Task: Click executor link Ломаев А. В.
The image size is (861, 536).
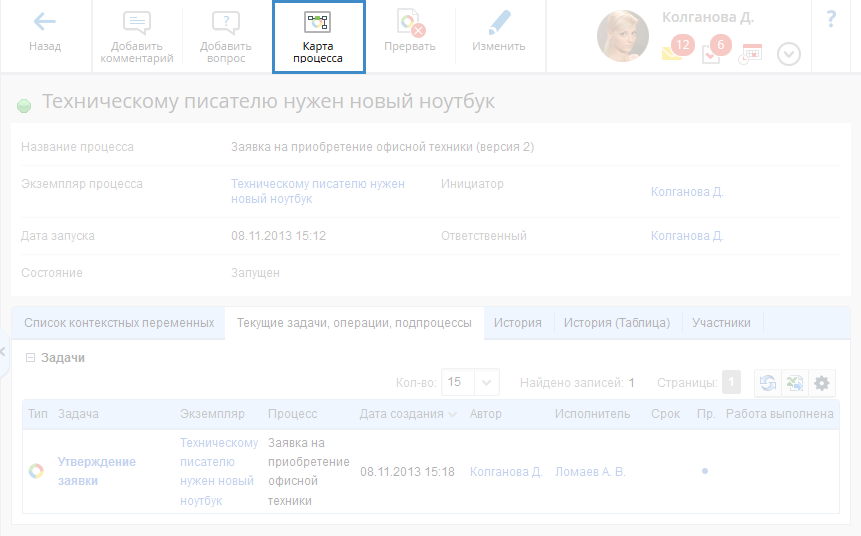Action: click(x=590, y=471)
